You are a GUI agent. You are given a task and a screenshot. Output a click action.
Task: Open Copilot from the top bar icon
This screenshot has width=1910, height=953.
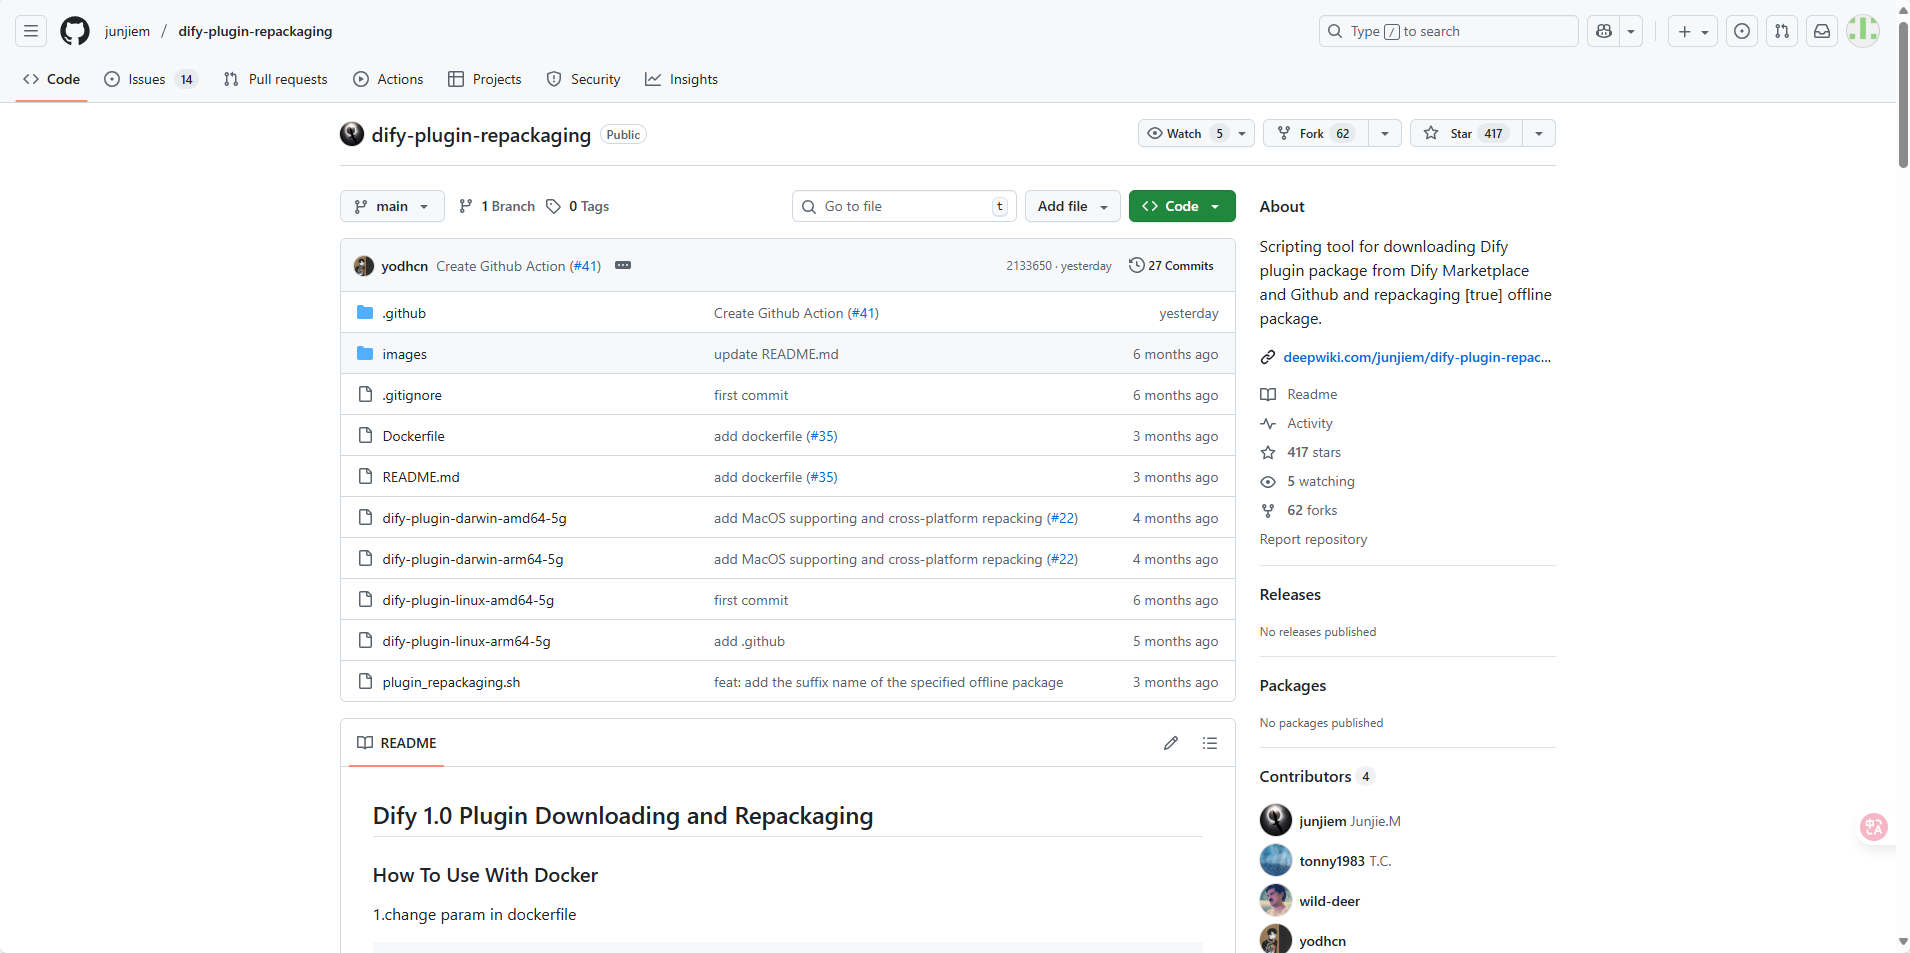[1605, 31]
